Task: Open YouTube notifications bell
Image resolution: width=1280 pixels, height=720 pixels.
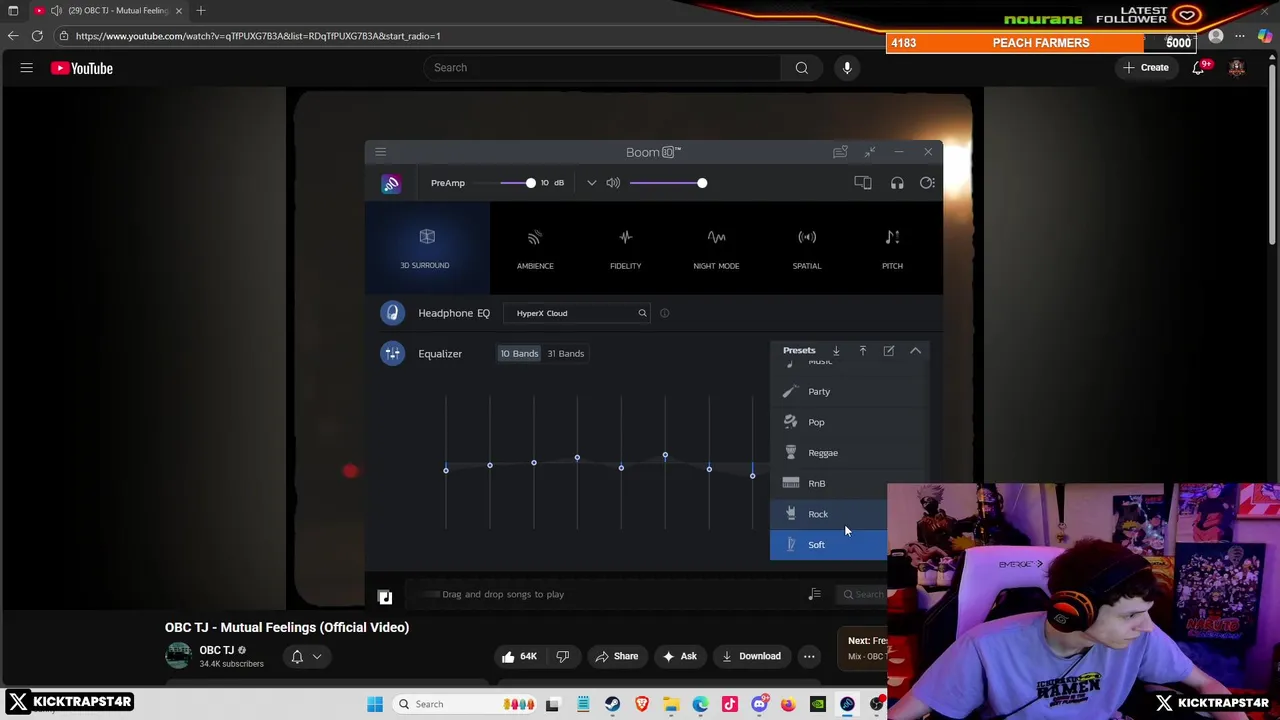Action: (1198, 68)
